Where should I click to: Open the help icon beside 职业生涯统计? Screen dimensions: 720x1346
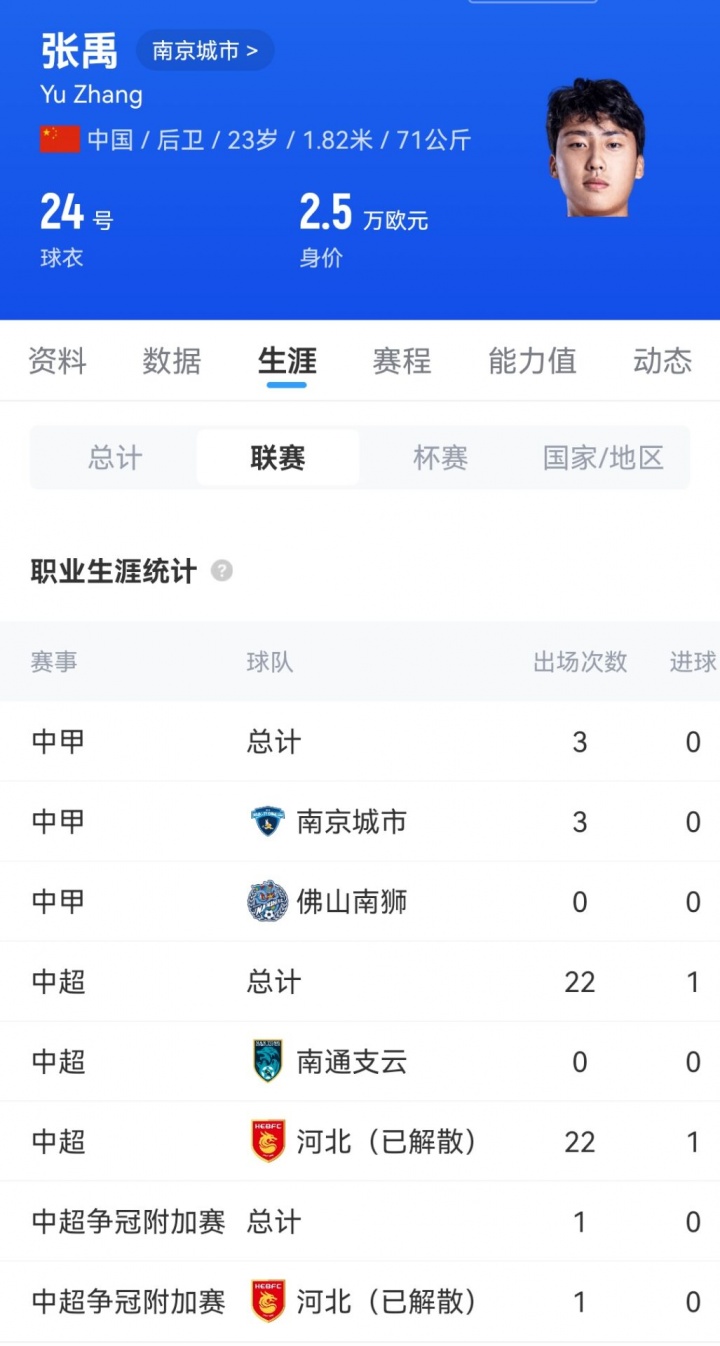coord(222,571)
